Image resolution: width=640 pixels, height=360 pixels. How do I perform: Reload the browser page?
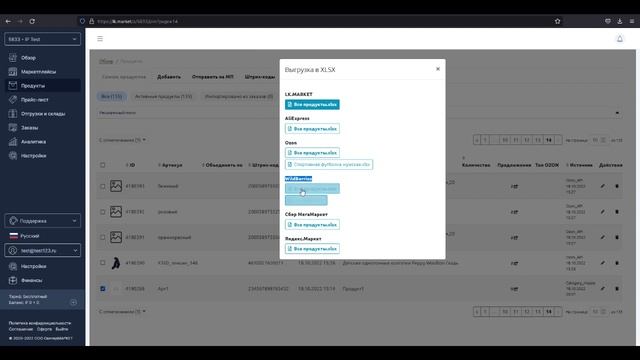[32, 21]
